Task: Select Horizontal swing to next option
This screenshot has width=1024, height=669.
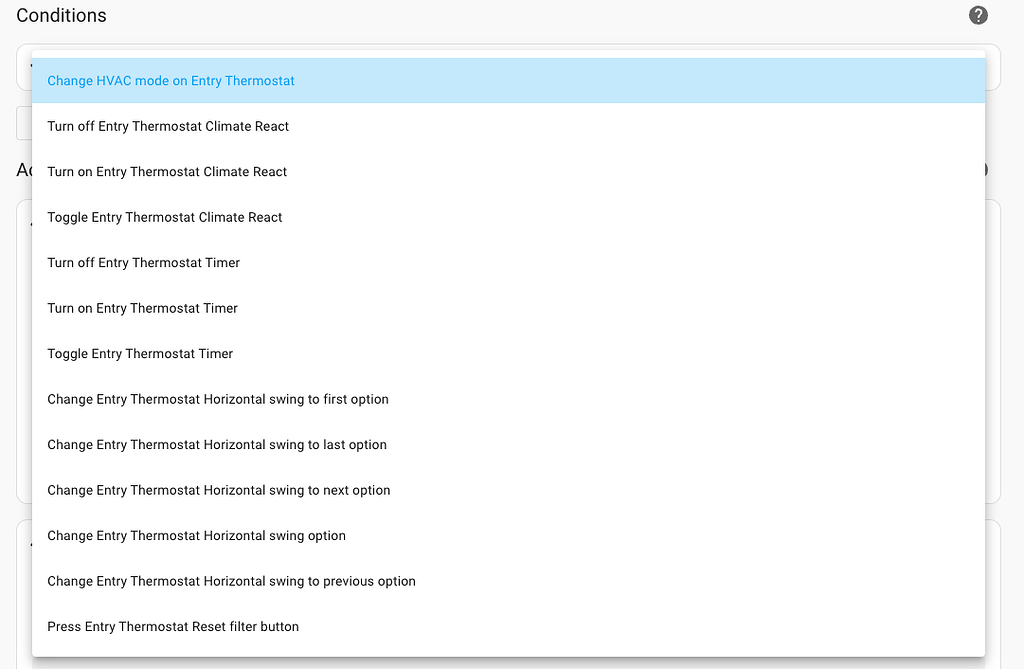Action: click(508, 490)
